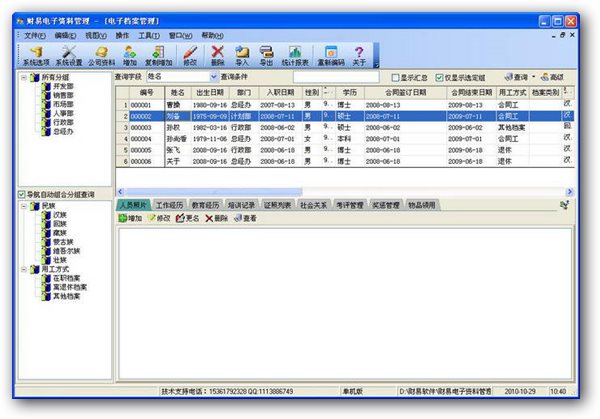This screenshot has height=419, width=600.
Task: Select 汉族 node in tree
Action: coord(60,215)
